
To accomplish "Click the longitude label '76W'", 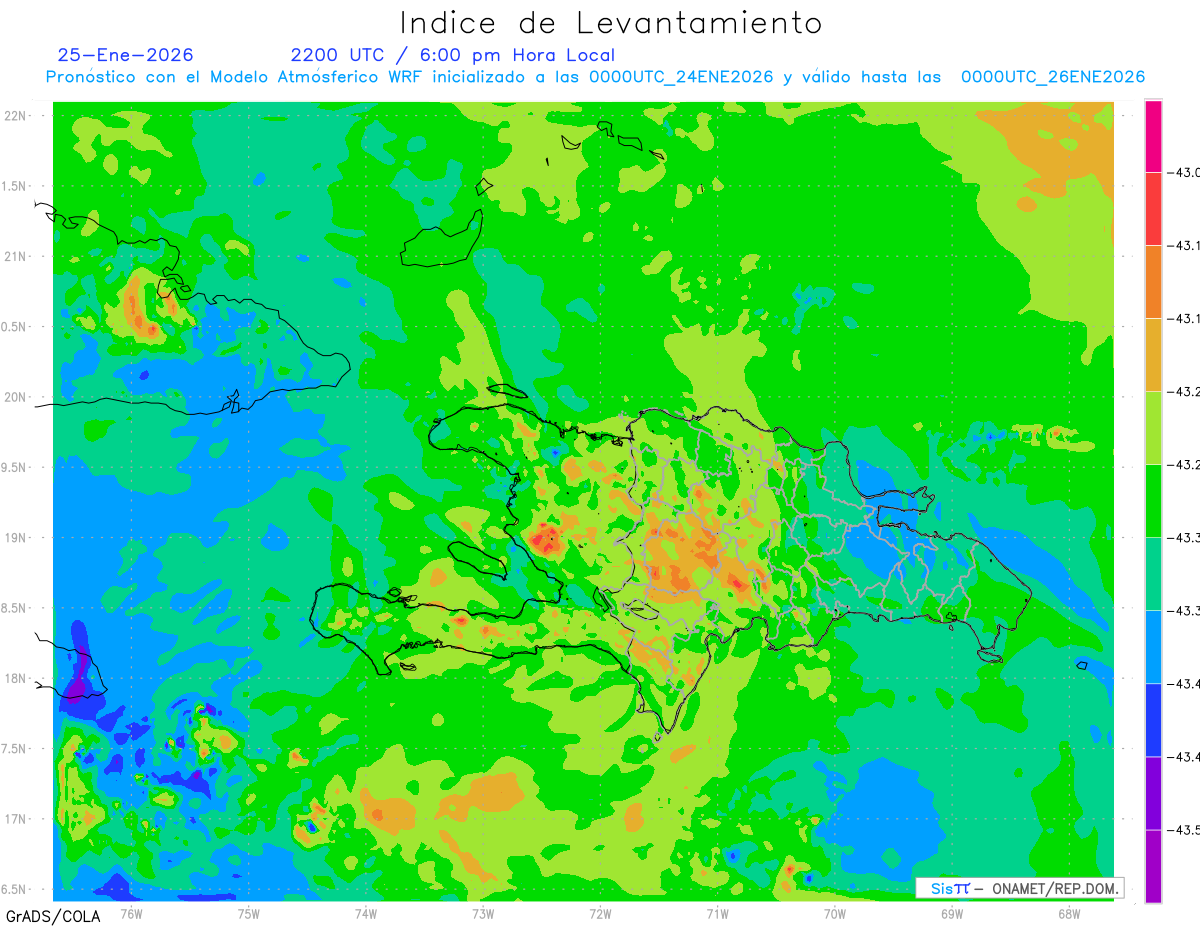I will 131,912.
